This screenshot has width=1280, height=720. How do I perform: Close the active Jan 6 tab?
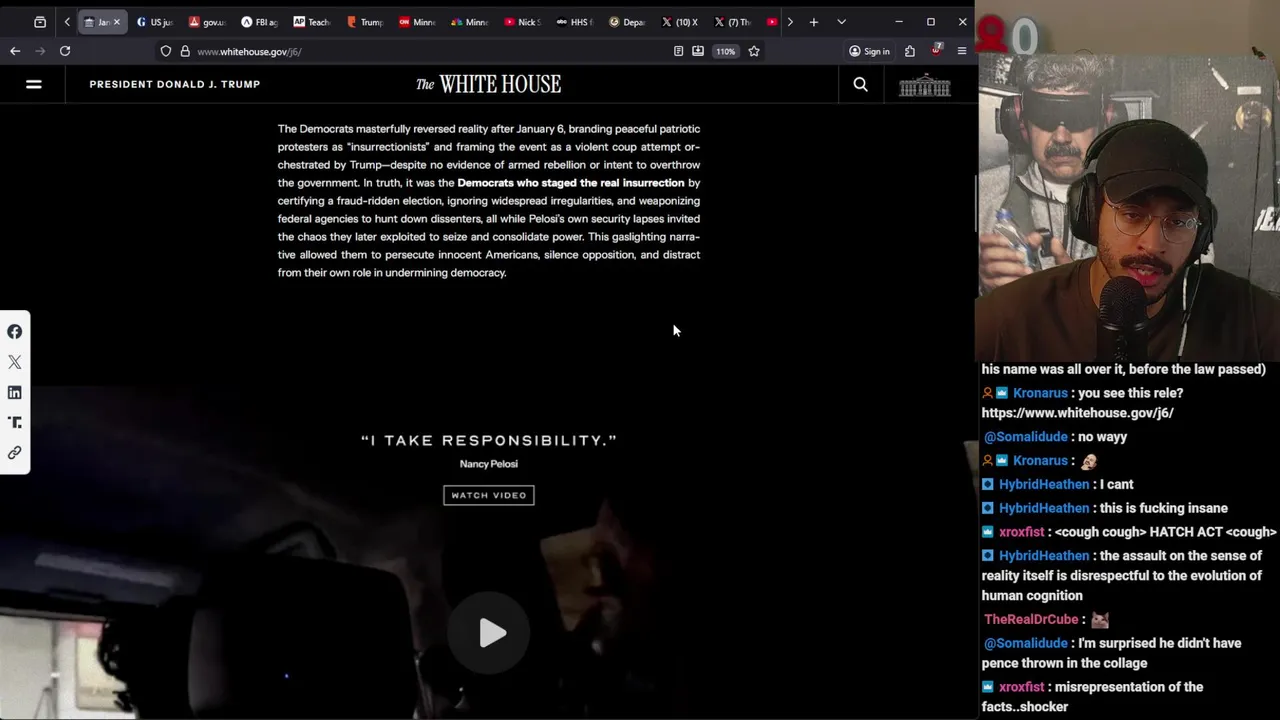click(x=116, y=22)
